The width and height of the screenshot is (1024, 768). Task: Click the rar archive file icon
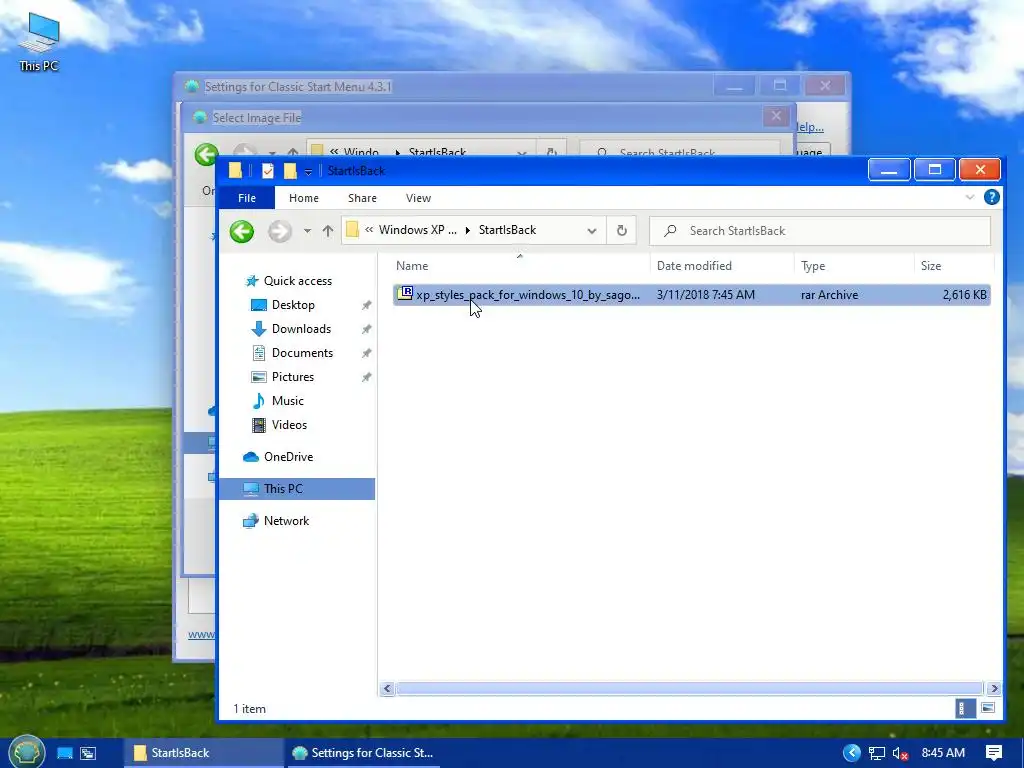tap(405, 294)
